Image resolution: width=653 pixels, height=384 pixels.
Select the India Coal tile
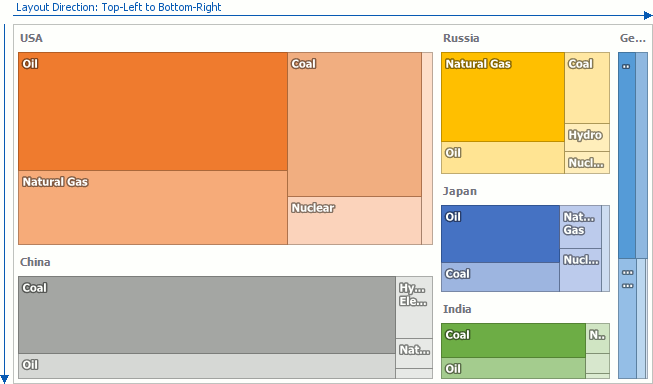coord(513,340)
